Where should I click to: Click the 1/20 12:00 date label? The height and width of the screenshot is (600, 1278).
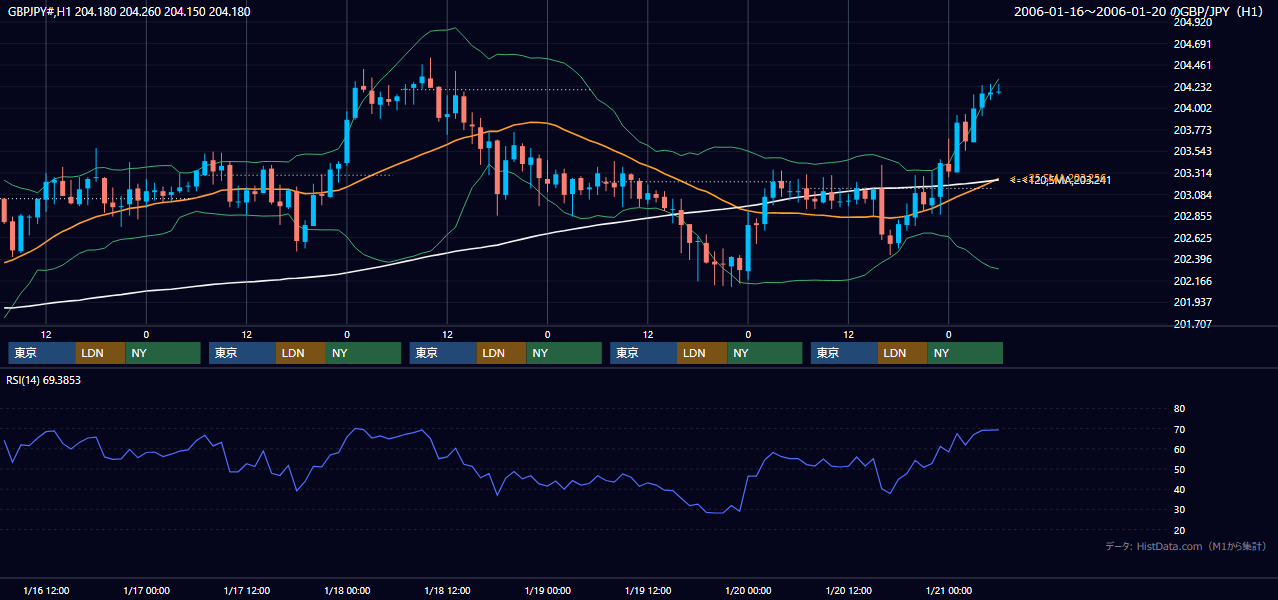[849, 591]
